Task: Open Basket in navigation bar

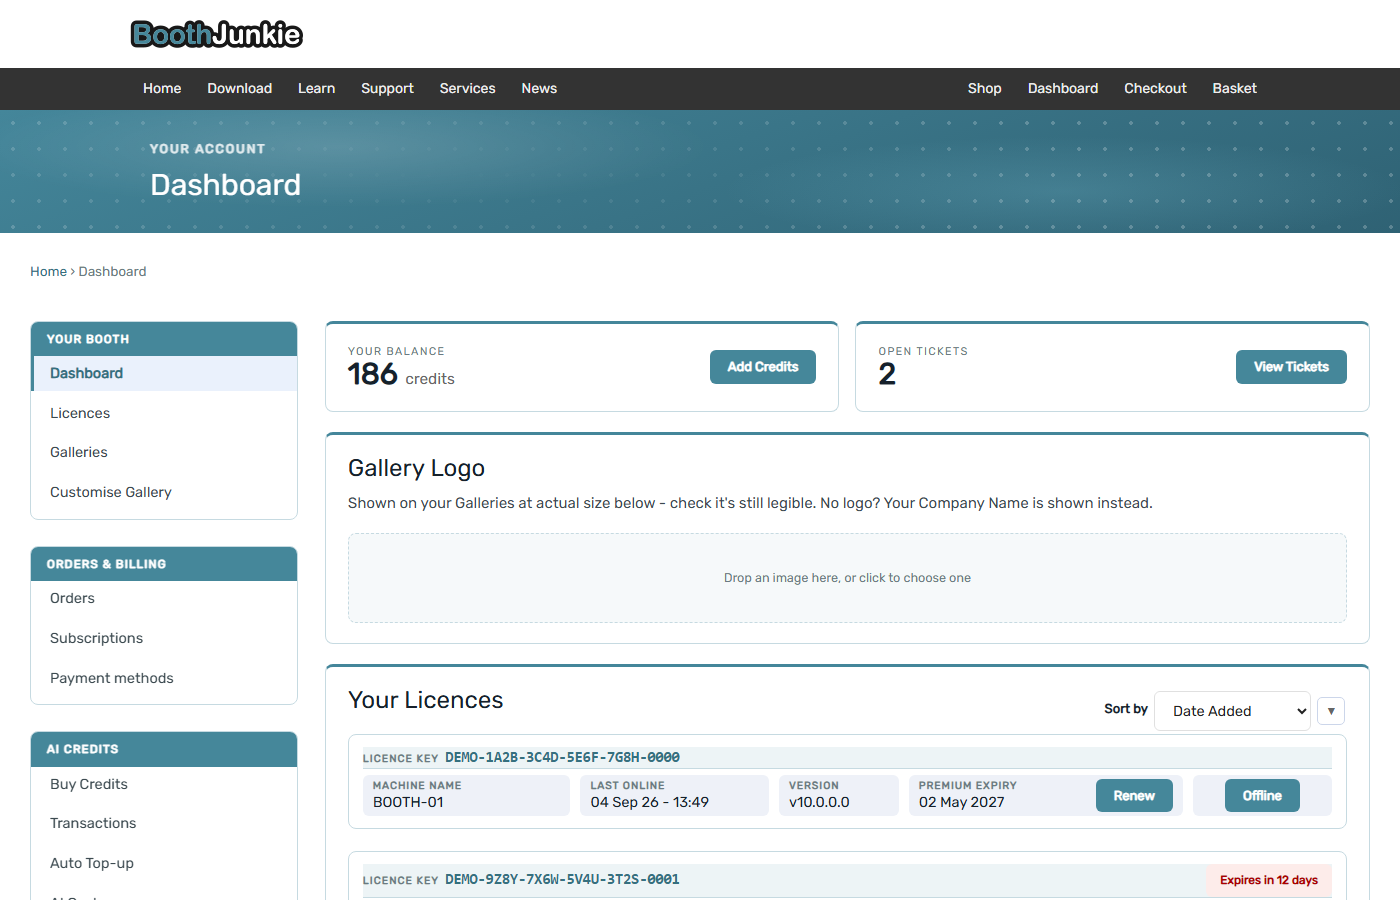Action: pyautogui.click(x=1234, y=88)
